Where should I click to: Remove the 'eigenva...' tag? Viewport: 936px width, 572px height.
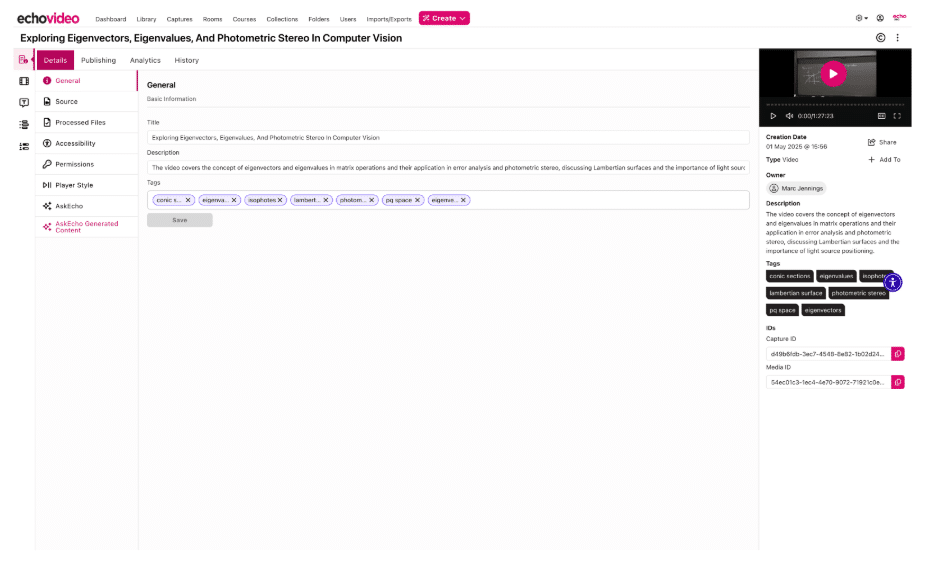click(234, 200)
